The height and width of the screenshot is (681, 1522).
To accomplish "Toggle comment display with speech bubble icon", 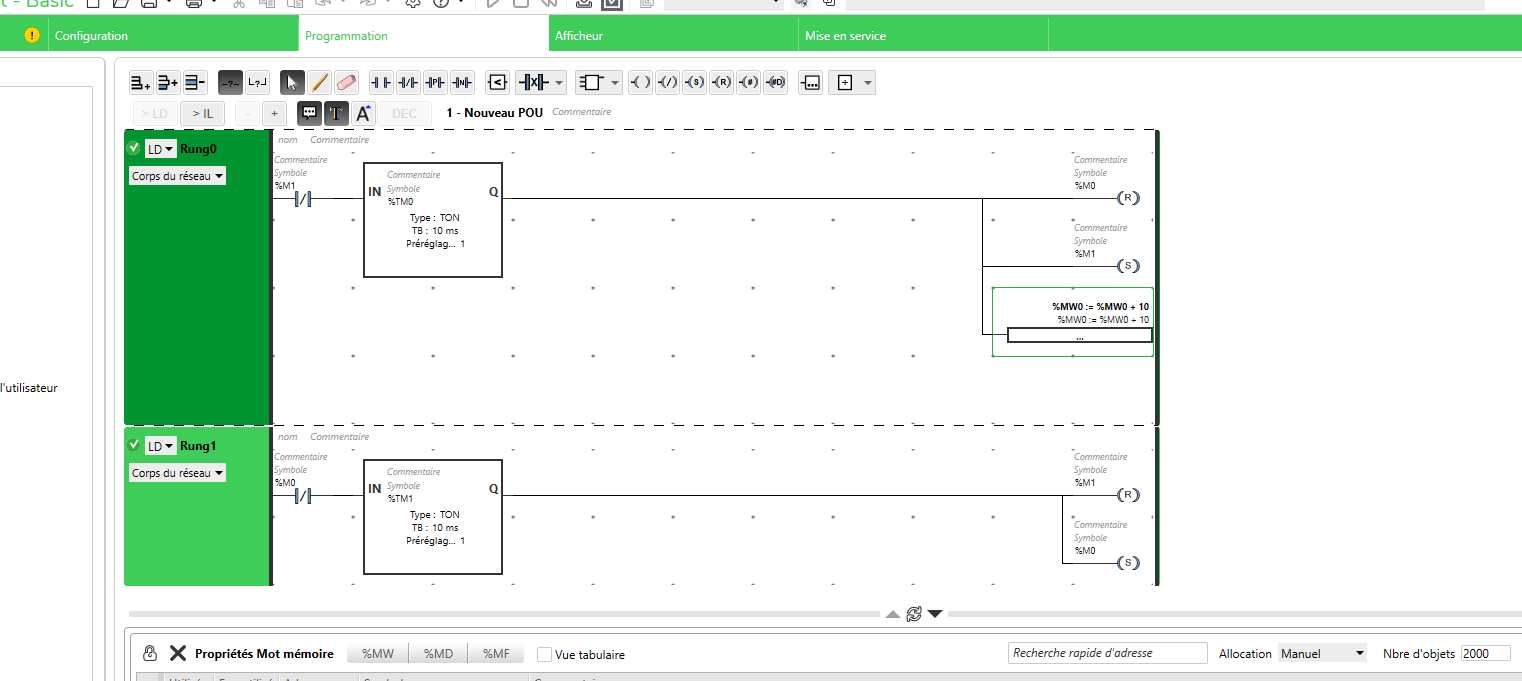I will click(x=309, y=113).
